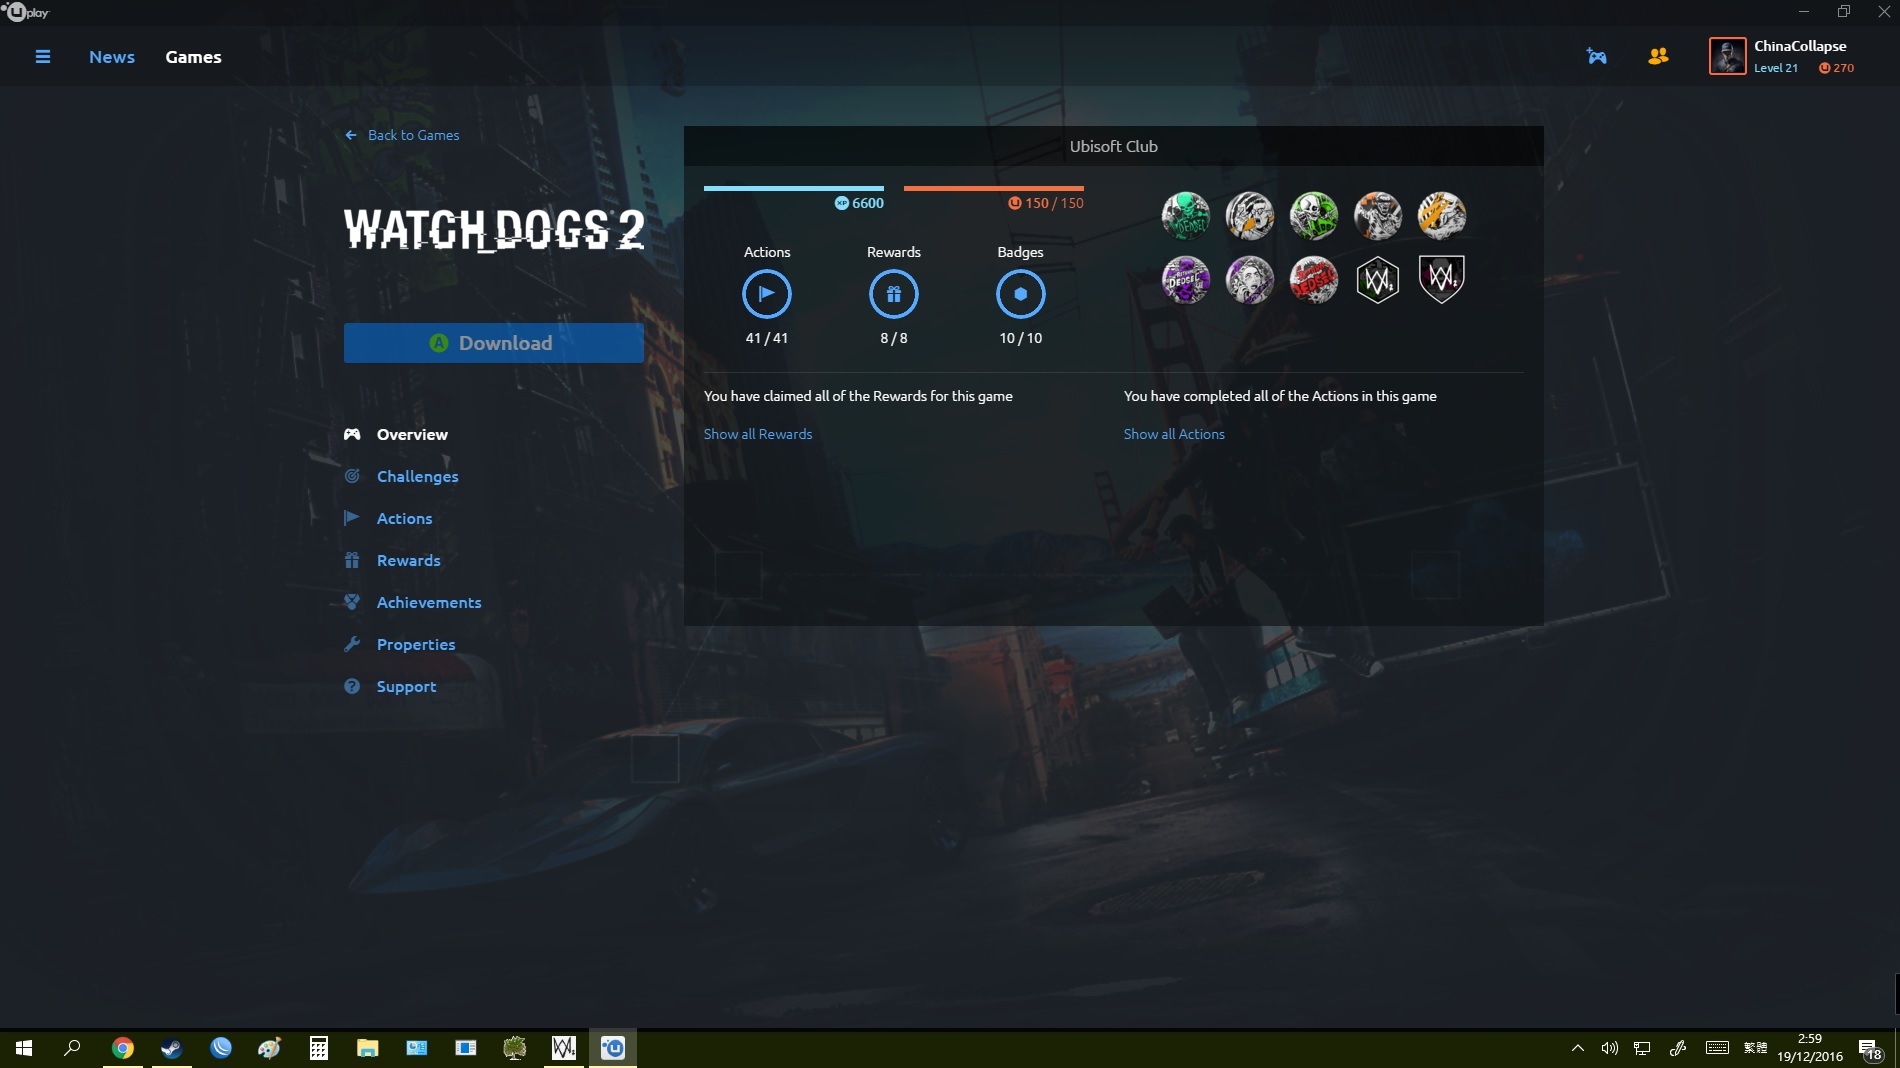Select the bright green skull badge
The height and width of the screenshot is (1068, 1900).
(1314, 215)
